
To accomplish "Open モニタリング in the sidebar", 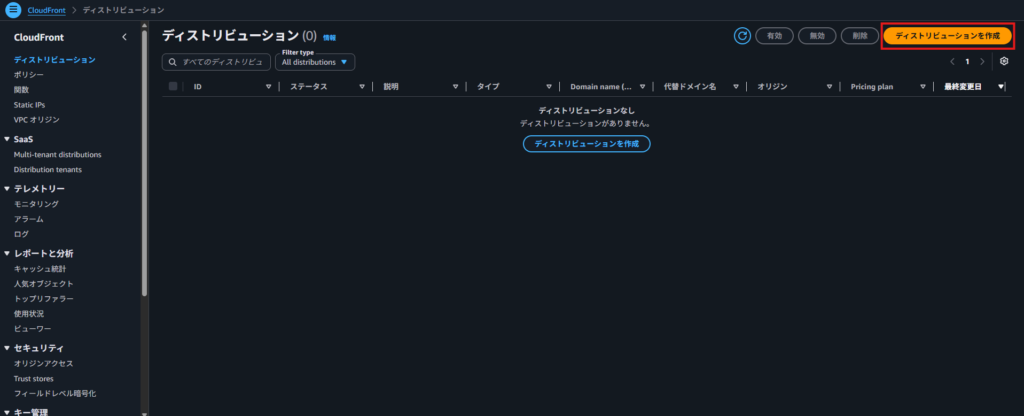I will pyautogui.click(x=36, y=204).
